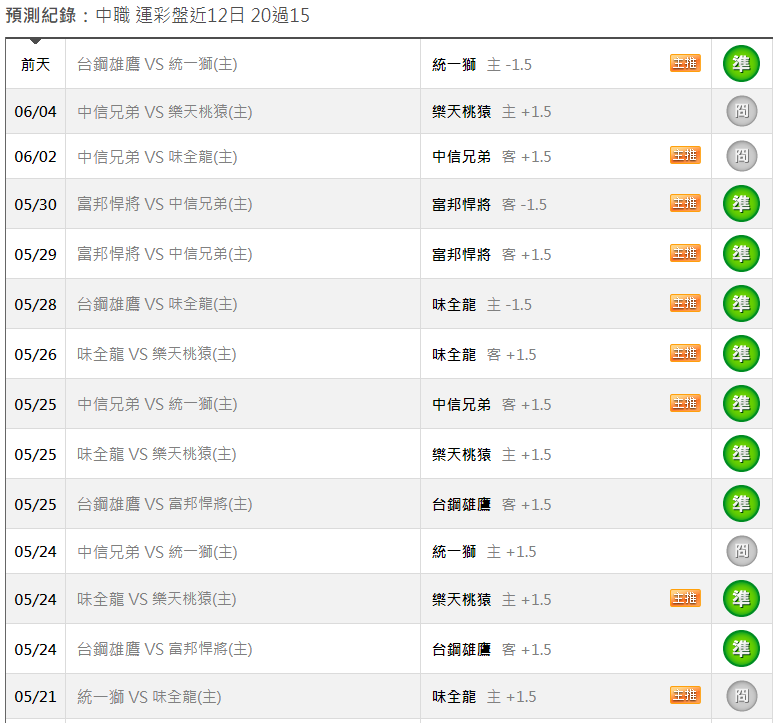This screenshot has height=723, width=778.
Task: Click the 主推 badge in the 05/21 row
Action: click(685, 695)
